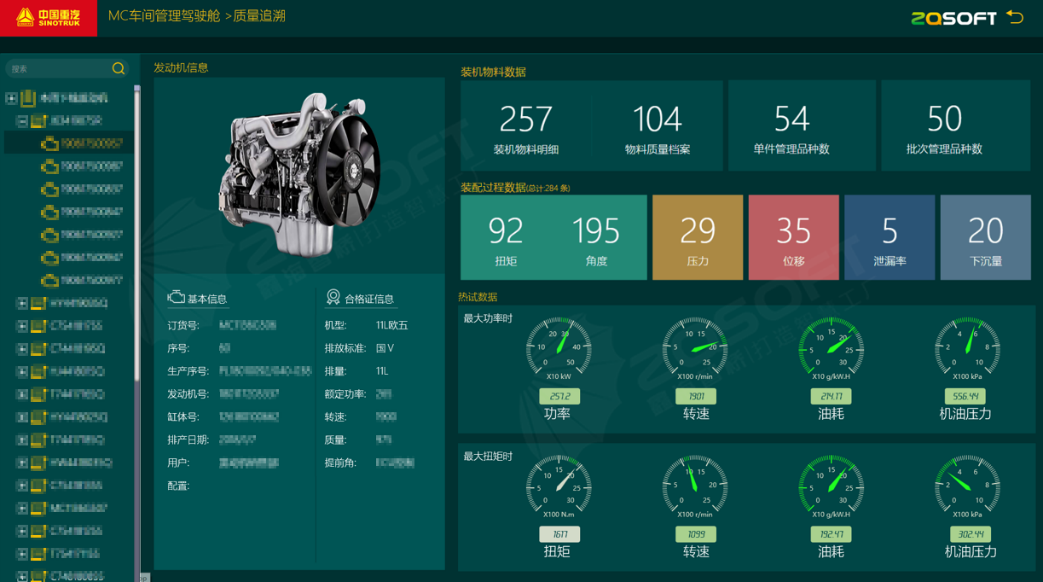Click the magnifier search icon in sidebar

pyautogui.click(x=119, y=69)
